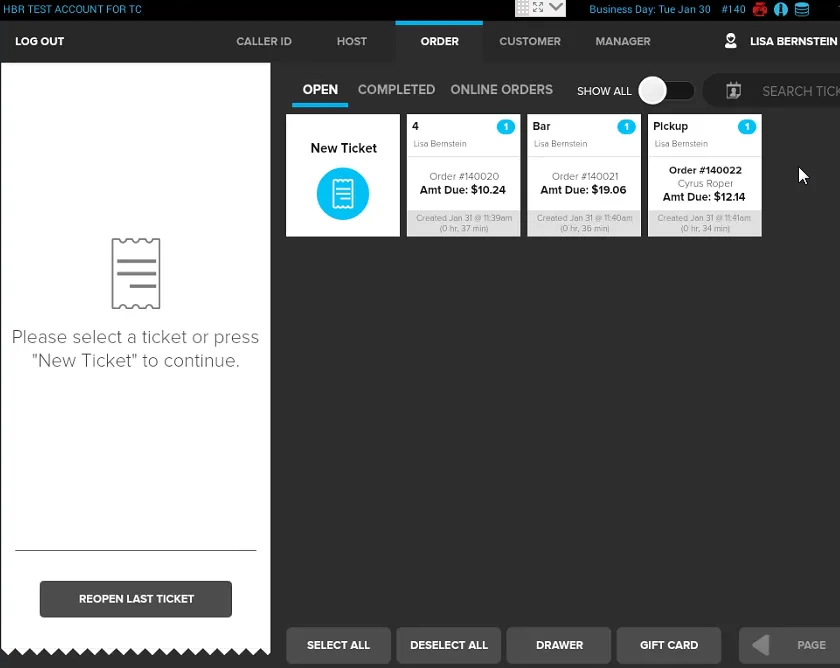Show the Open tickets tab
The height and width of the screenshot is (668, 840).
[x=320, y=89]
